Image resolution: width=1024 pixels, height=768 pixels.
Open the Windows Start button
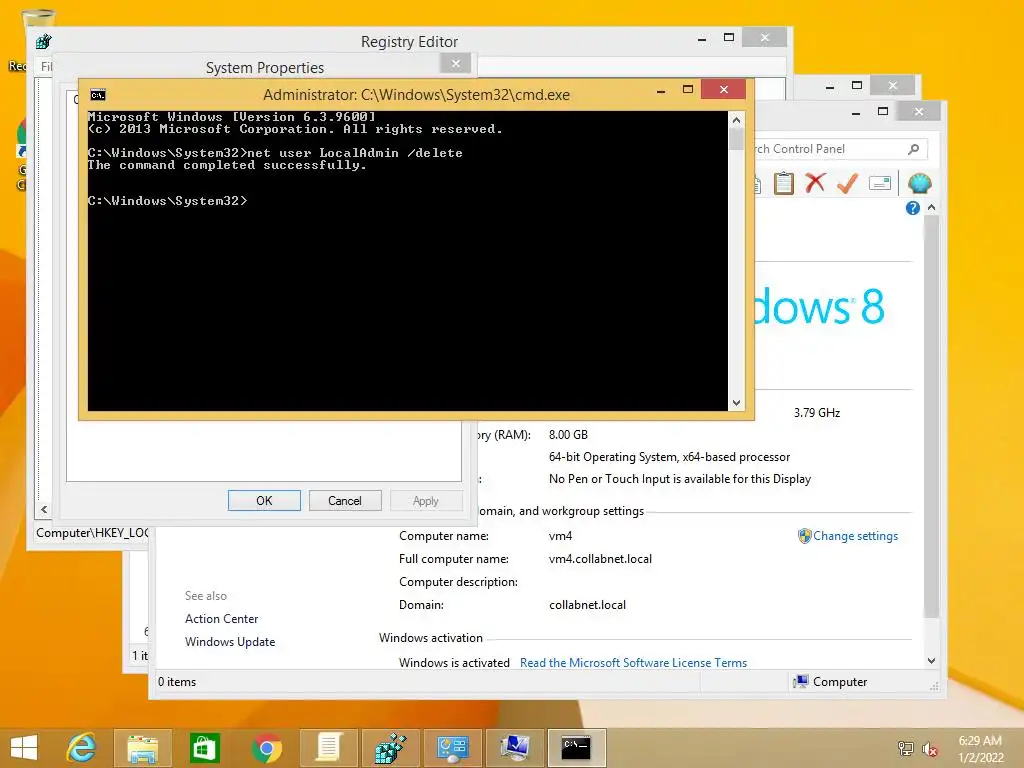pyautogui.click(x=24, y=748)
